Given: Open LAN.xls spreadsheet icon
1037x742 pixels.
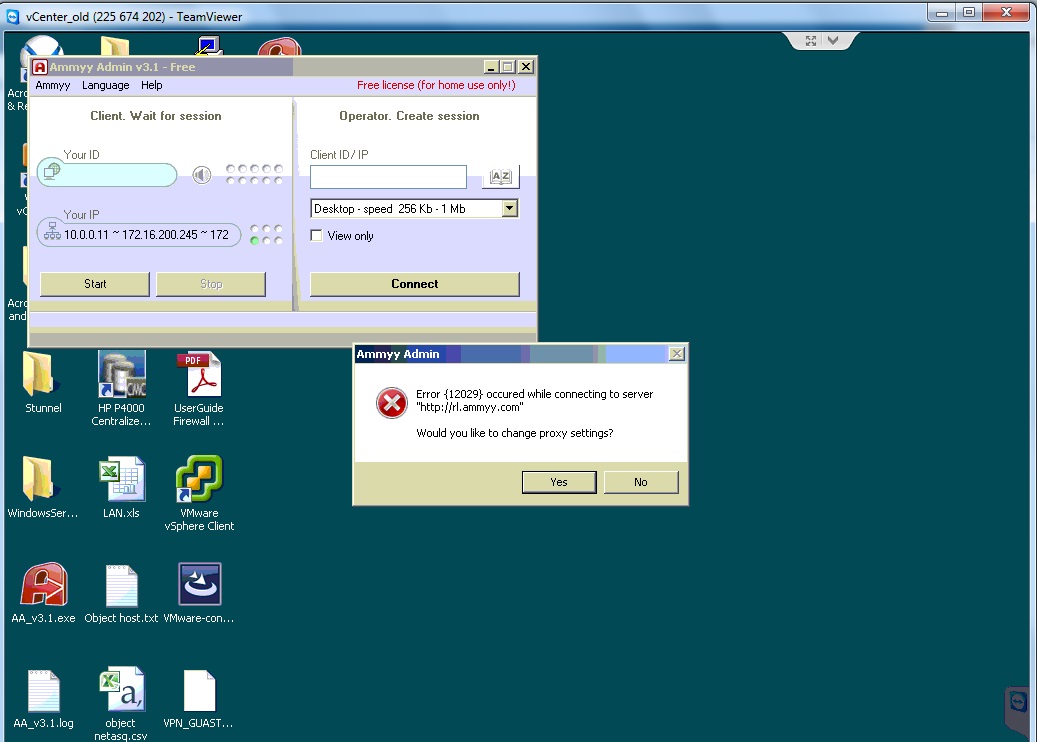Looking at the screenshot, I should click(122, 479).
